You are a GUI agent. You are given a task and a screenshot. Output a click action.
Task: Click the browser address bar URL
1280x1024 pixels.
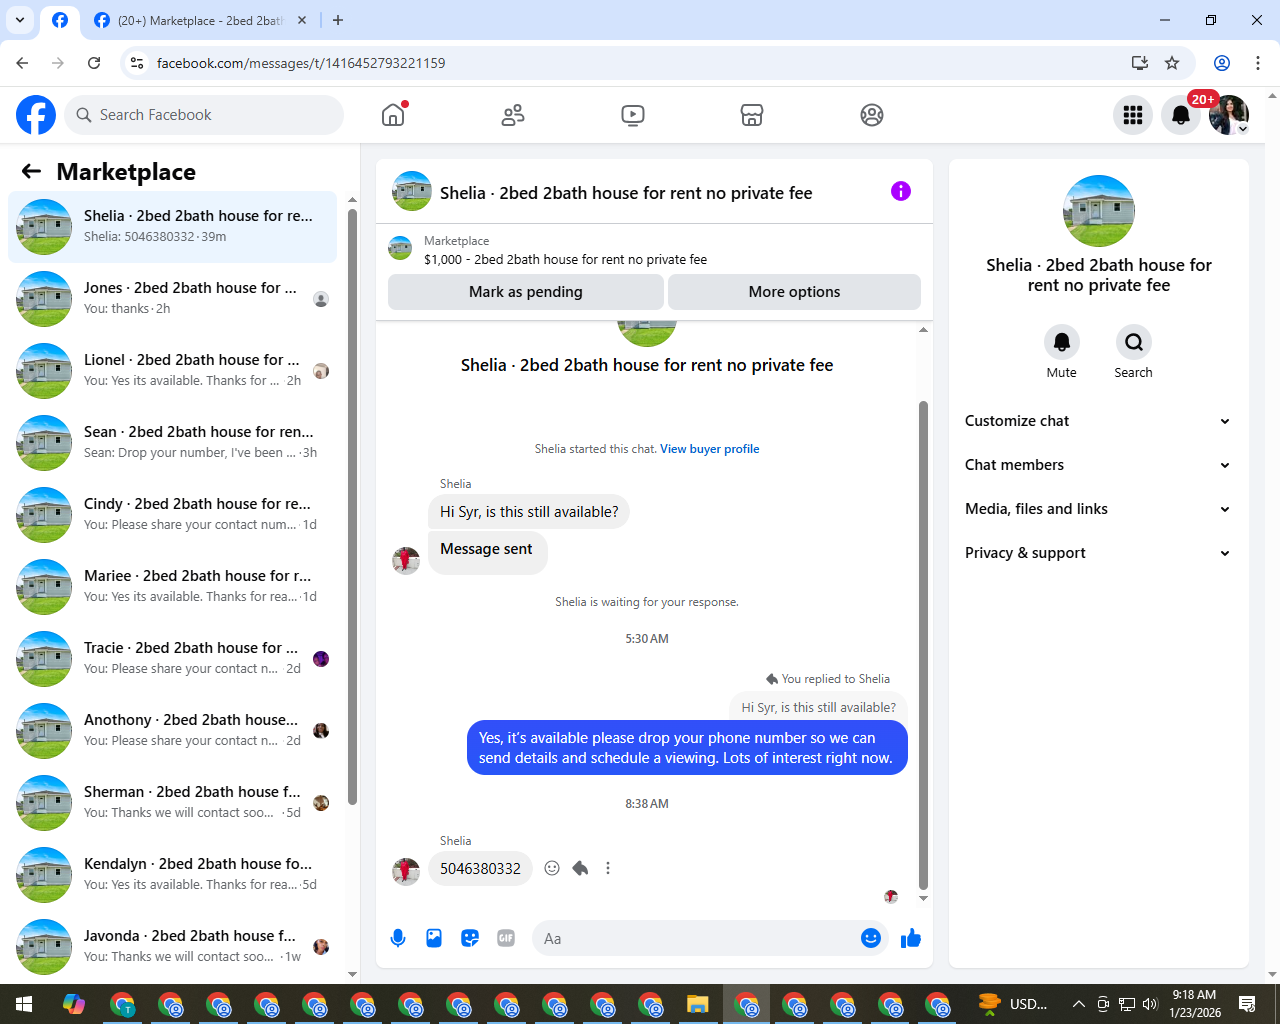[x=301, y=63]
